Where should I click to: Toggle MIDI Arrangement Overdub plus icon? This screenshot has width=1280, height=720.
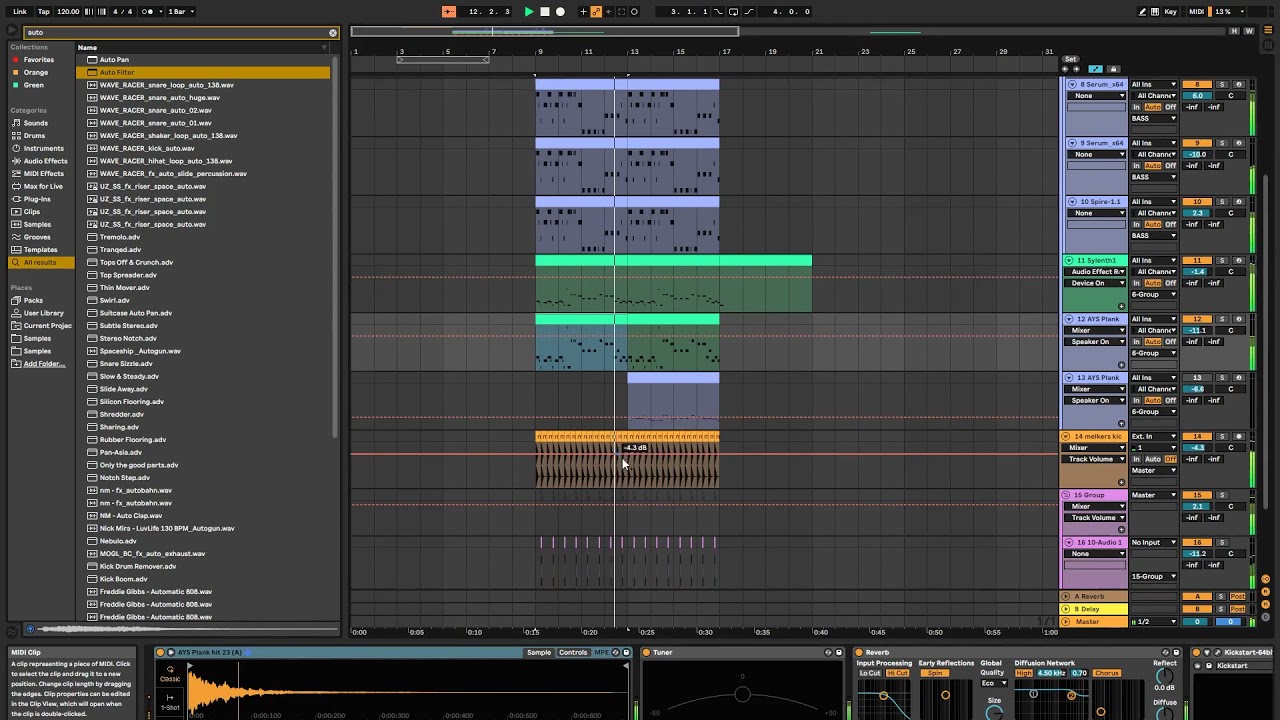(x=583, y=12)
